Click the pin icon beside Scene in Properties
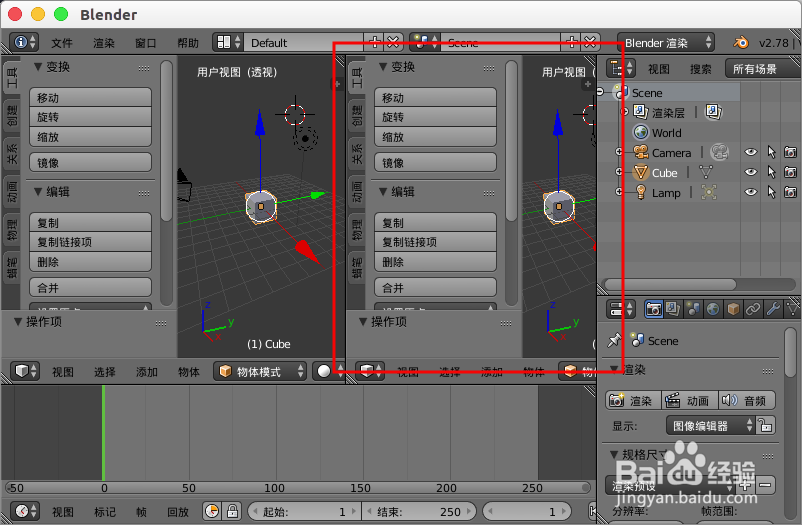The width and height of the screenshot is (802, 525). (x=614, y=340)
